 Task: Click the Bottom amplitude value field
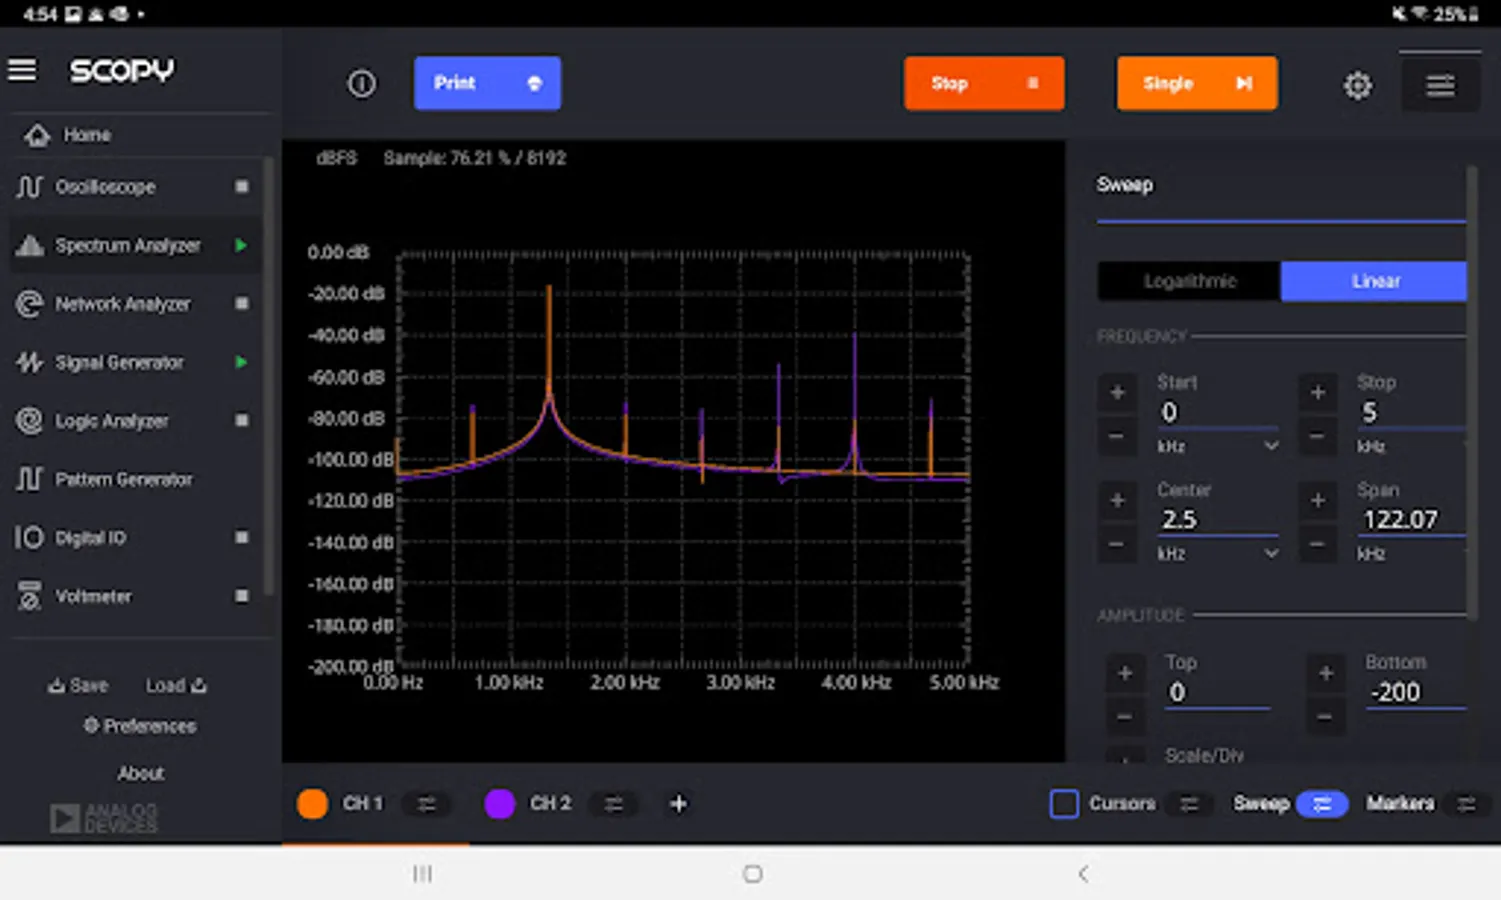click(1415, 693)
